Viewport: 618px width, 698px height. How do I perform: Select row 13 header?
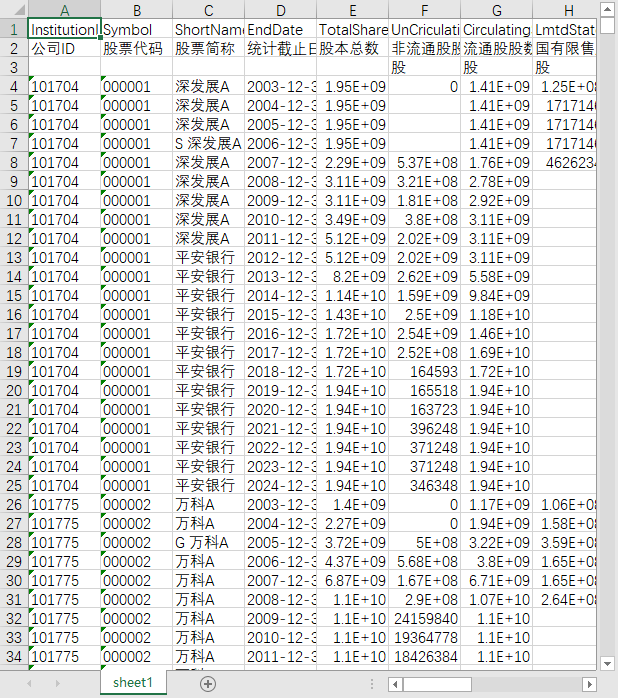pos(14,257)
